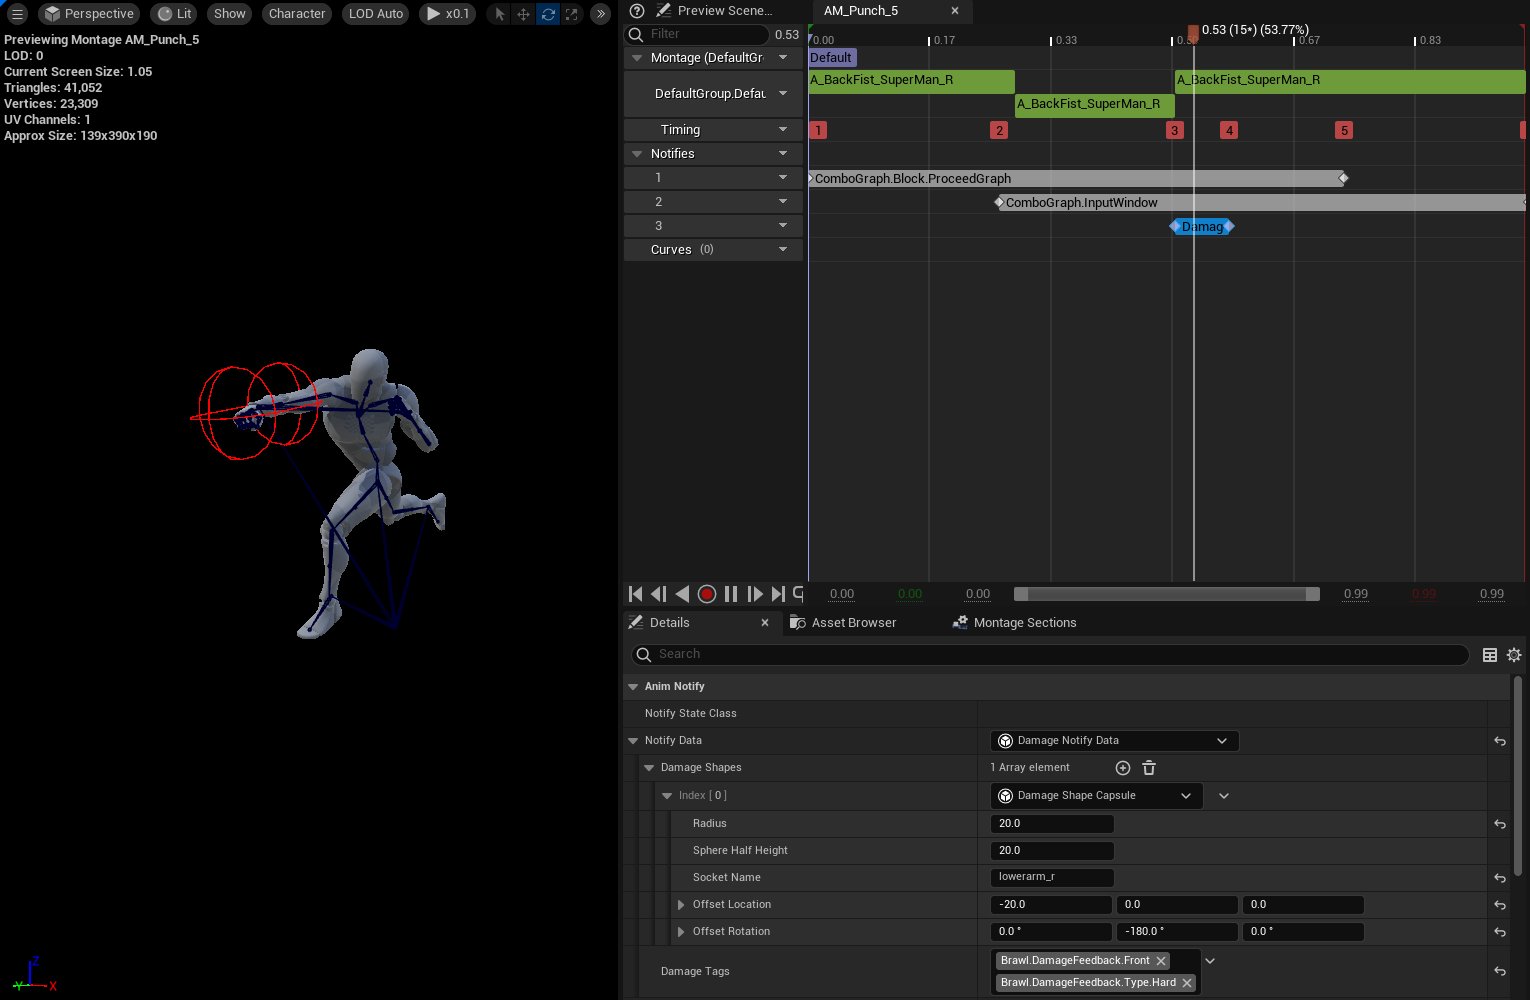Open the viewport hamburger options menu
The height and width of the screenshot is (1000, 1530).
17,14
